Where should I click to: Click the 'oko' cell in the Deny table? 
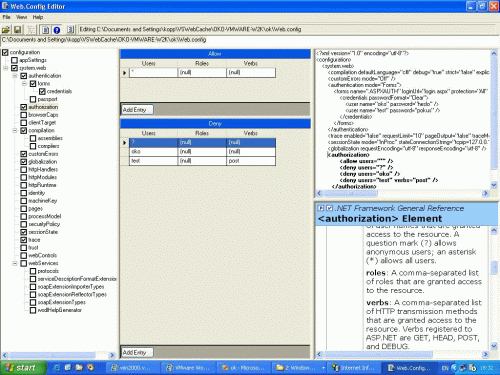point(154,152)
